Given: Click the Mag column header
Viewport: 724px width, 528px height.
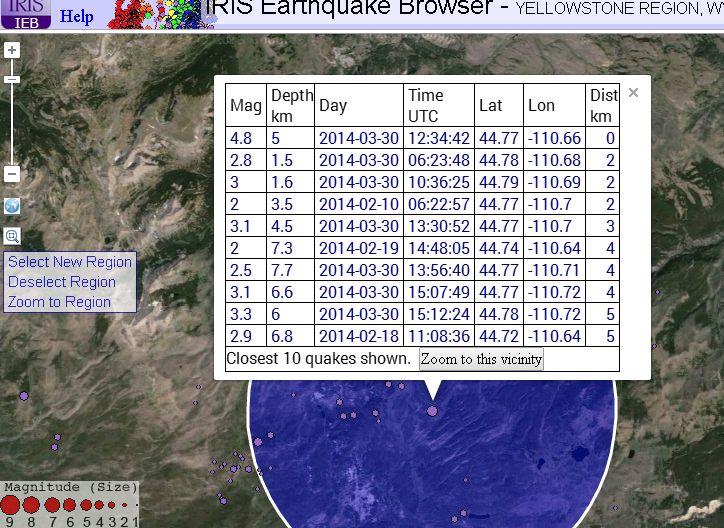Looking at the screenshot, I should pyautogui.click(x=246, y=105).
